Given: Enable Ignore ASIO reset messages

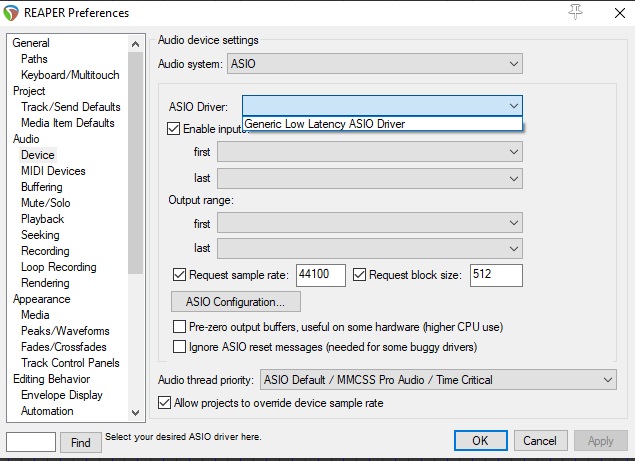Looking at the screenshot, I should (x=180, y=347).
